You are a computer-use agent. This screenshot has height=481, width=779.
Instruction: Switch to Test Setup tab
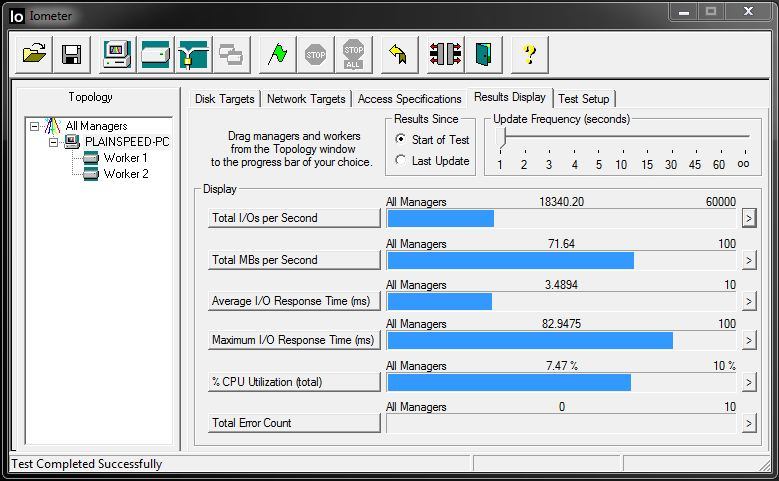point(584,99)
